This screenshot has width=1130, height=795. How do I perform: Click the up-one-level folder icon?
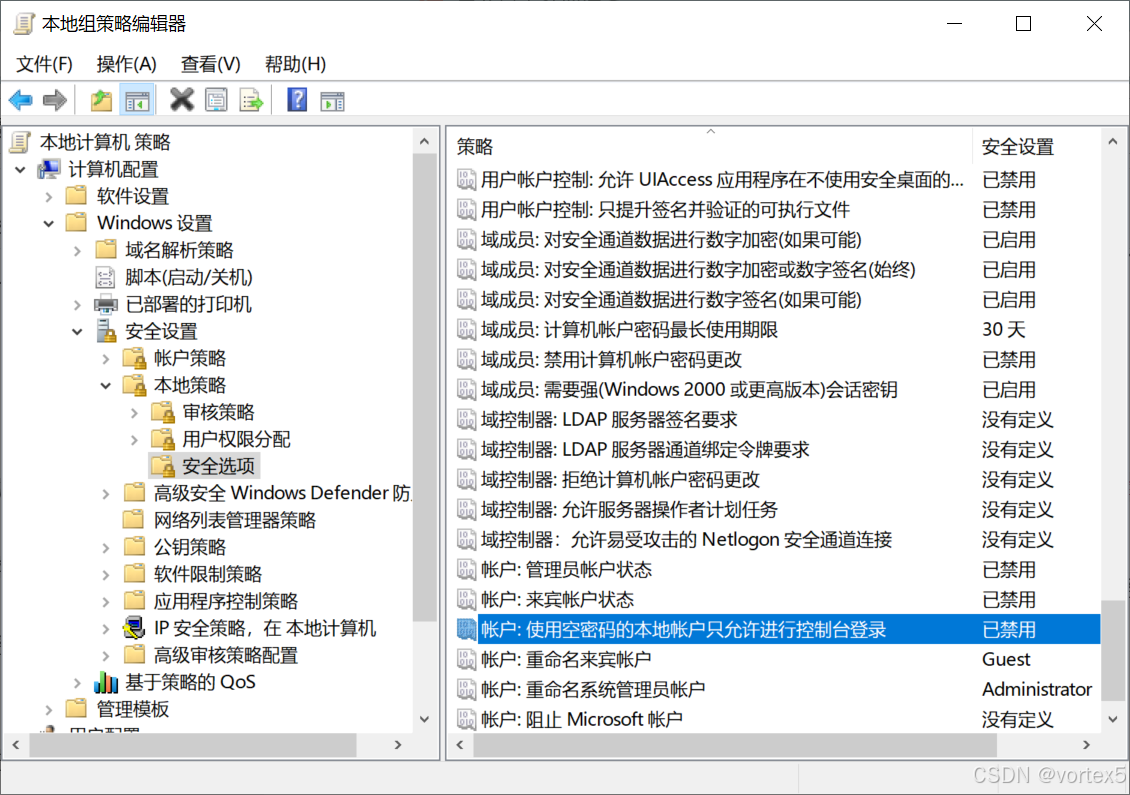(x=101, y=99)
